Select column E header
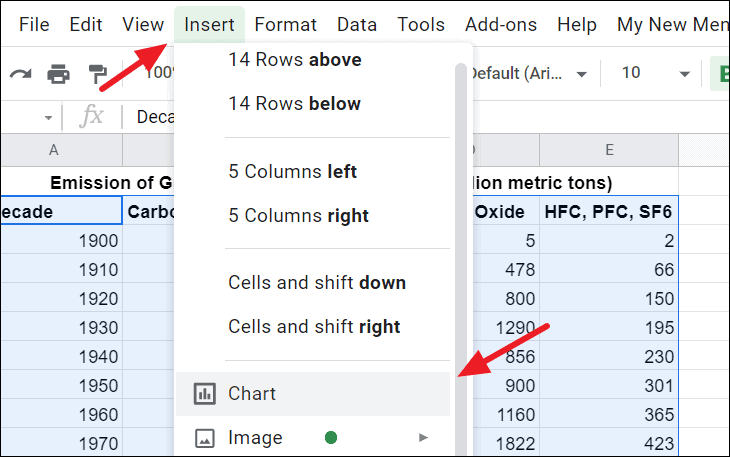 (608, 150)
